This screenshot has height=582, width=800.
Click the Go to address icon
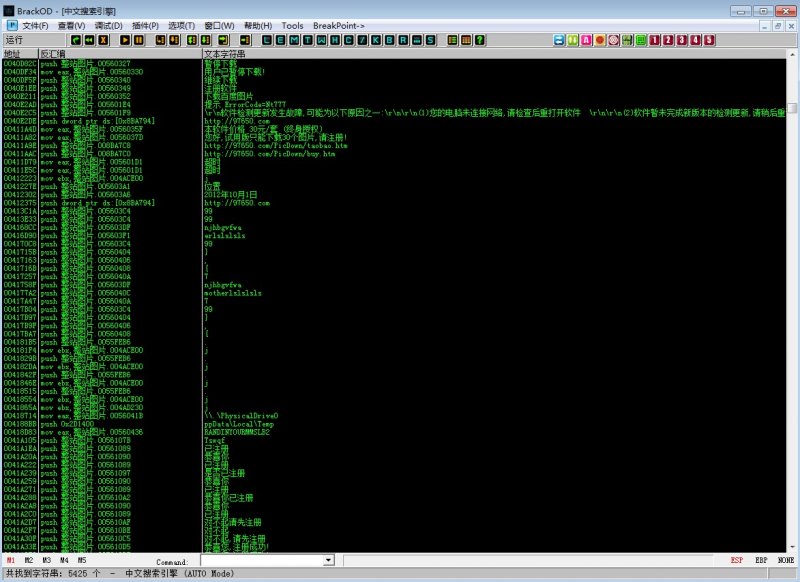click(245, 40)
